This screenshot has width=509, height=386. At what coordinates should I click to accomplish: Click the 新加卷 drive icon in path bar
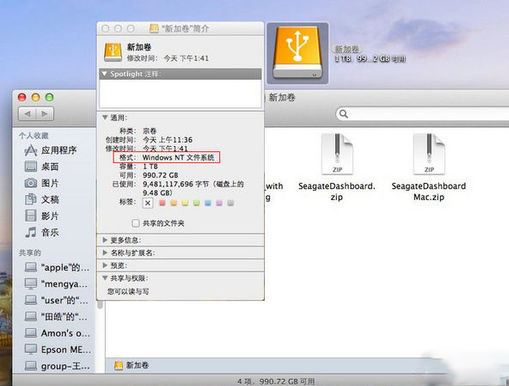point(118,366)
